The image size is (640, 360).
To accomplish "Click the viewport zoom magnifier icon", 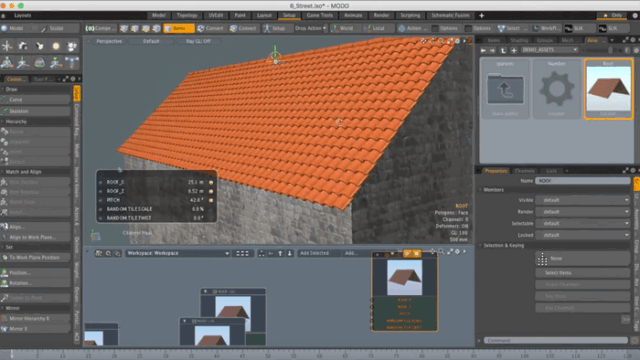I will tap(441, 41).
